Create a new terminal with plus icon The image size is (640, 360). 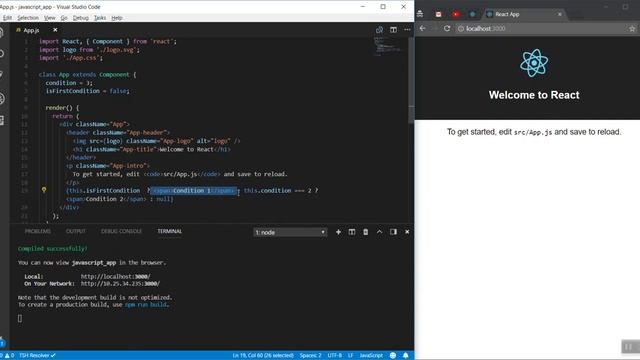338,232
